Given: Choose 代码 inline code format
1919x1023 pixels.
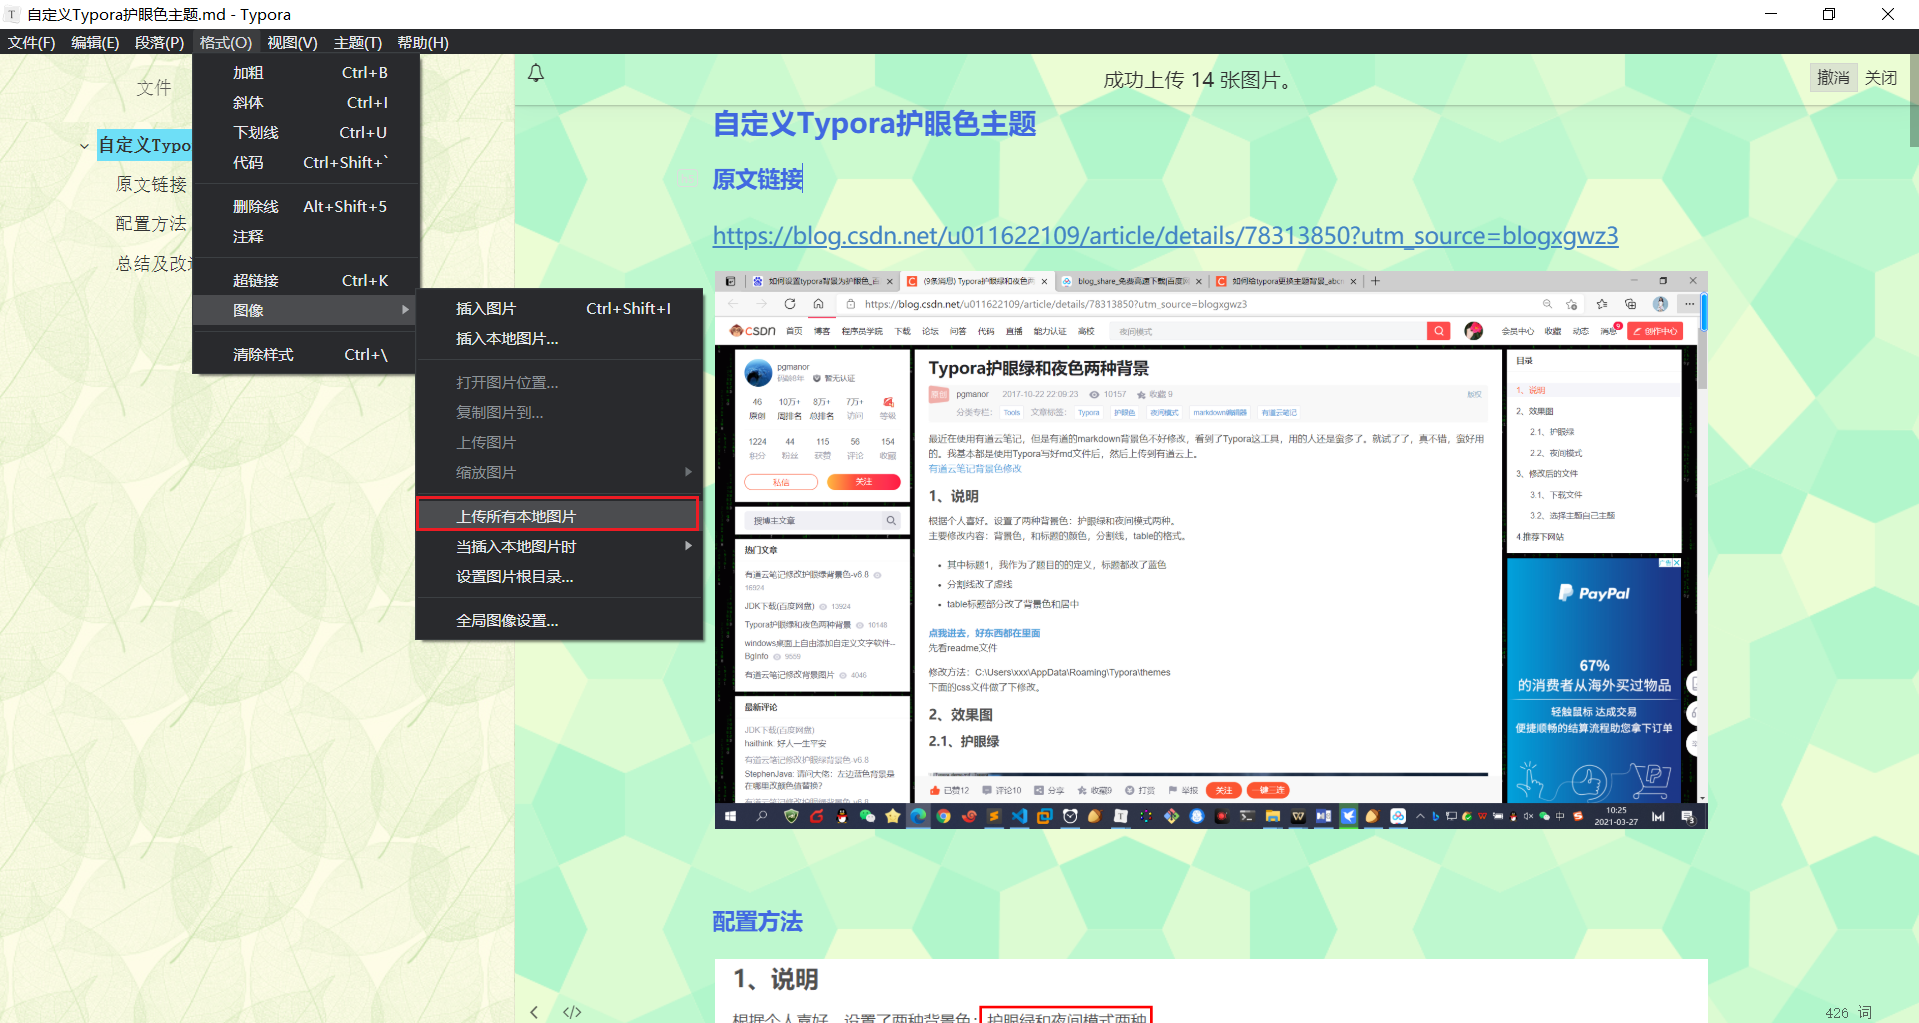Looking at the screenshot, I should (x=306, y=163).
